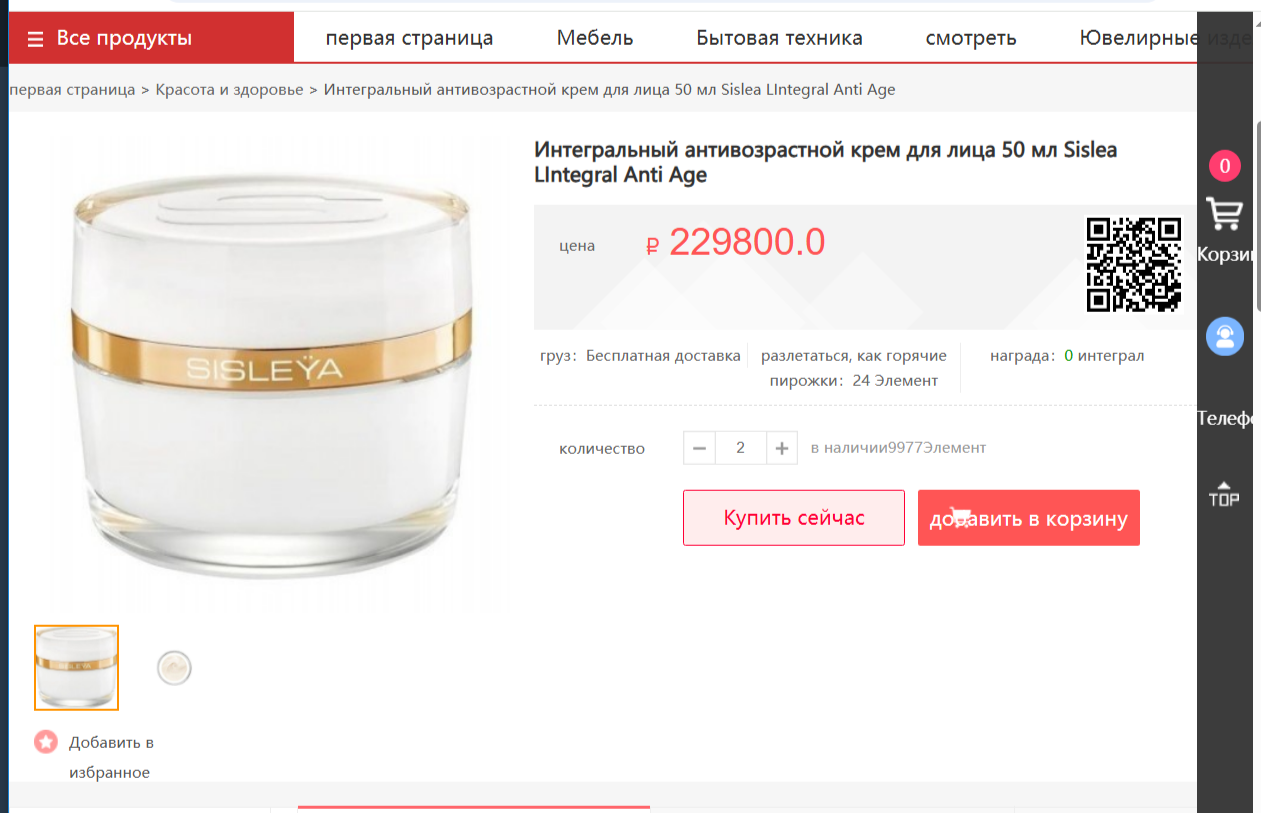Screen dimensions: 1261x813
Task: Open the shopping cart icon in sidebar
Action: (1224, 214)
